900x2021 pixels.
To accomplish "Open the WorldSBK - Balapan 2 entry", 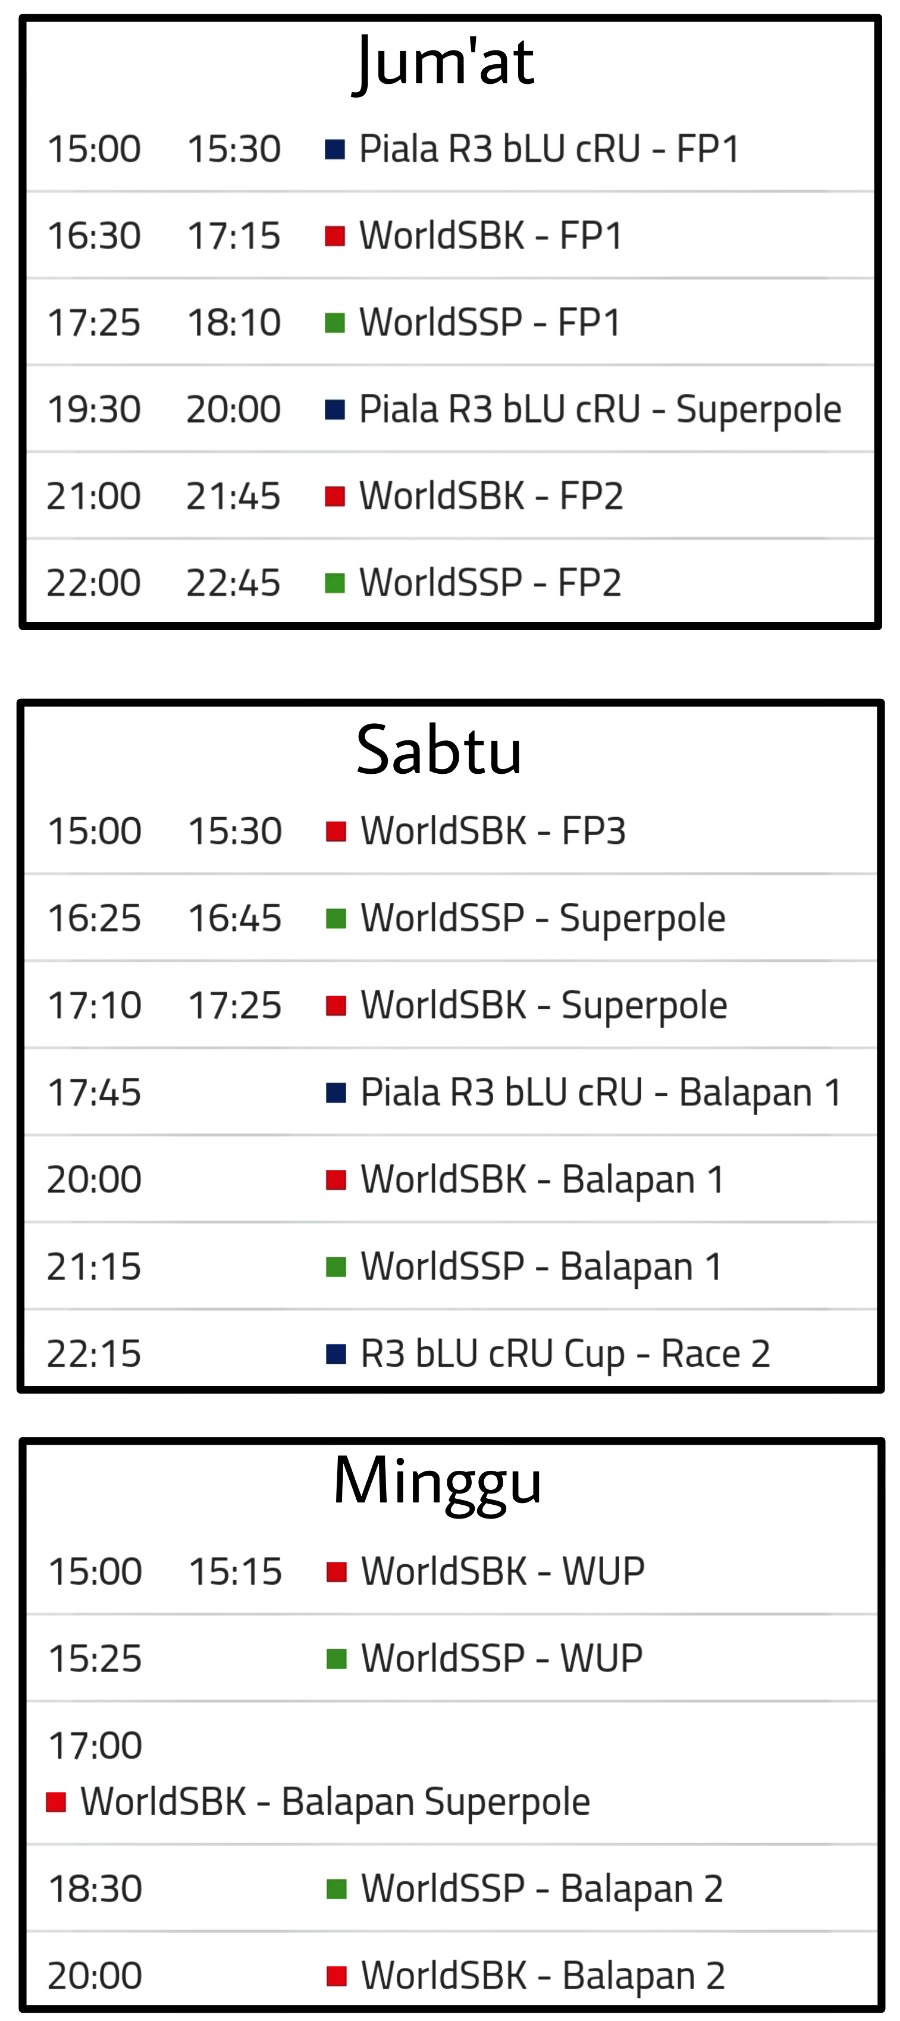I will click(543, 1976).
